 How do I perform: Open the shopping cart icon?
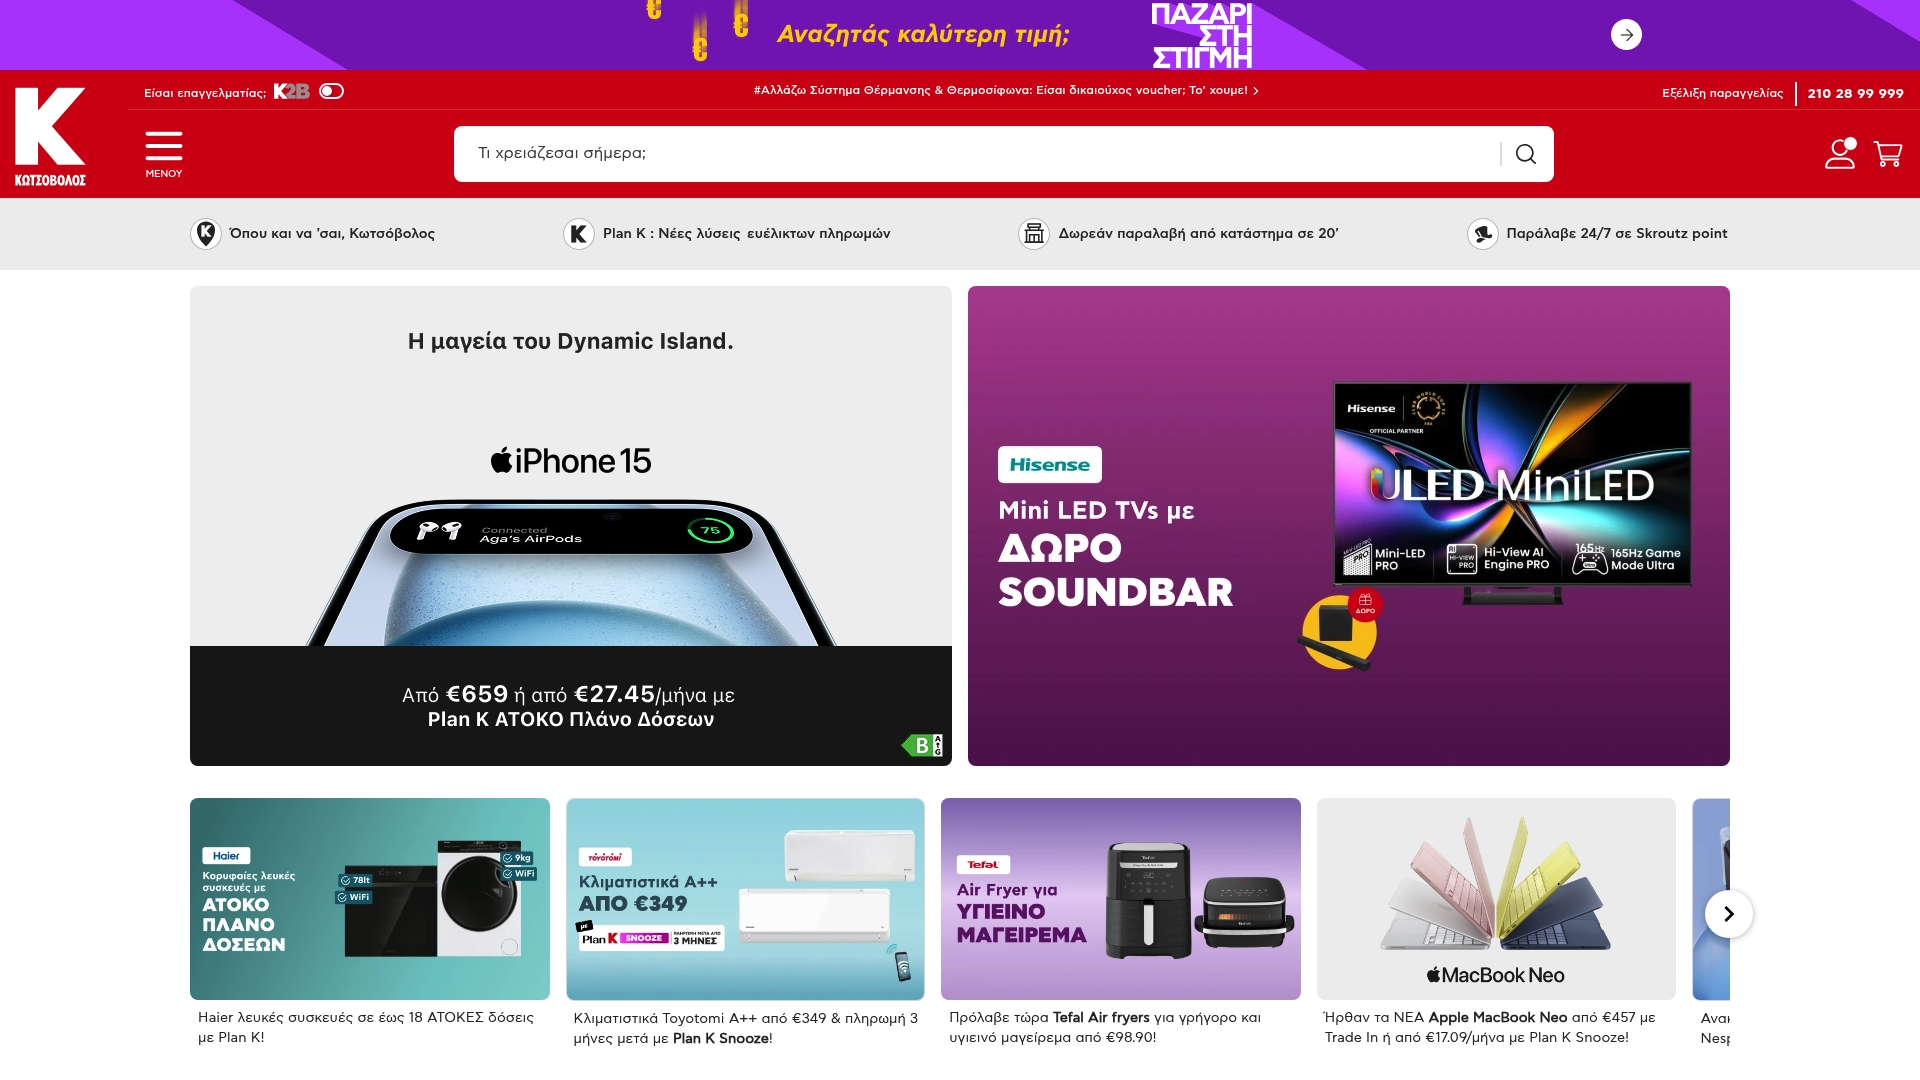click(1888, 154)
